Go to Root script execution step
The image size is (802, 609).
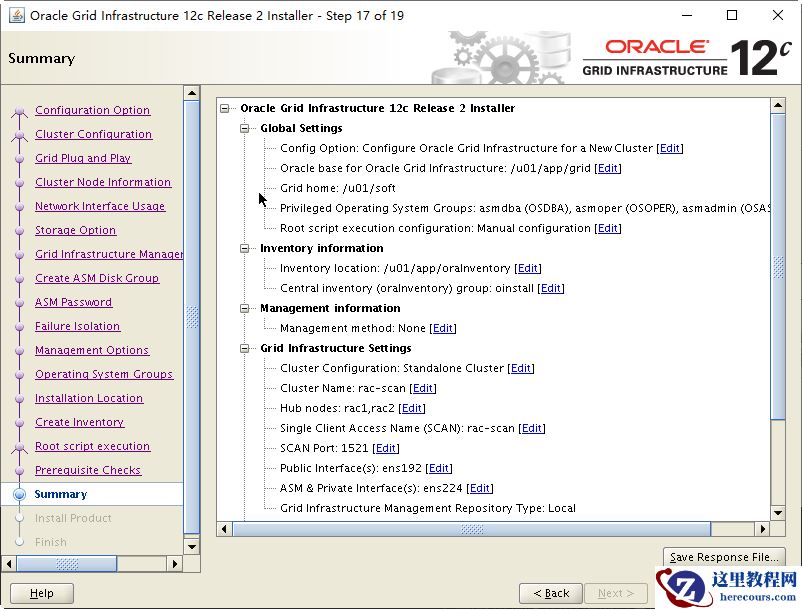pos(93,446)
